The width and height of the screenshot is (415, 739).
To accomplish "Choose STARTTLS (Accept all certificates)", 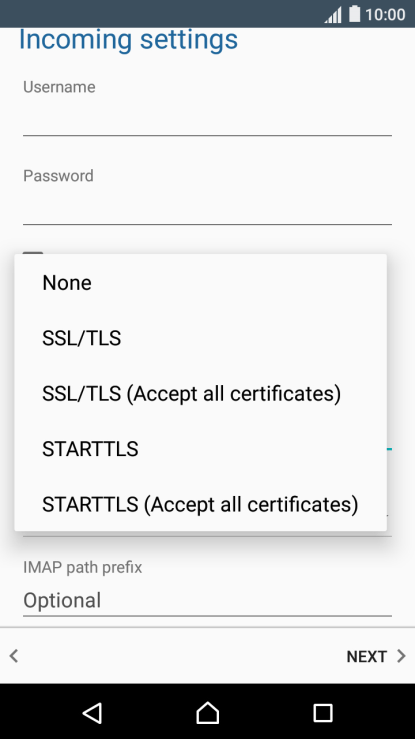I will (x=201, y=504).
